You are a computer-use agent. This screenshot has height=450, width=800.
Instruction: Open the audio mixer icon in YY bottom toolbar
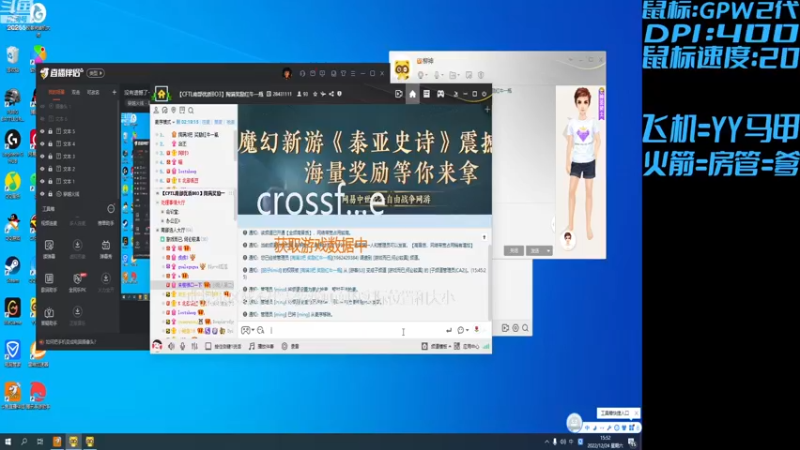[194, 346]
